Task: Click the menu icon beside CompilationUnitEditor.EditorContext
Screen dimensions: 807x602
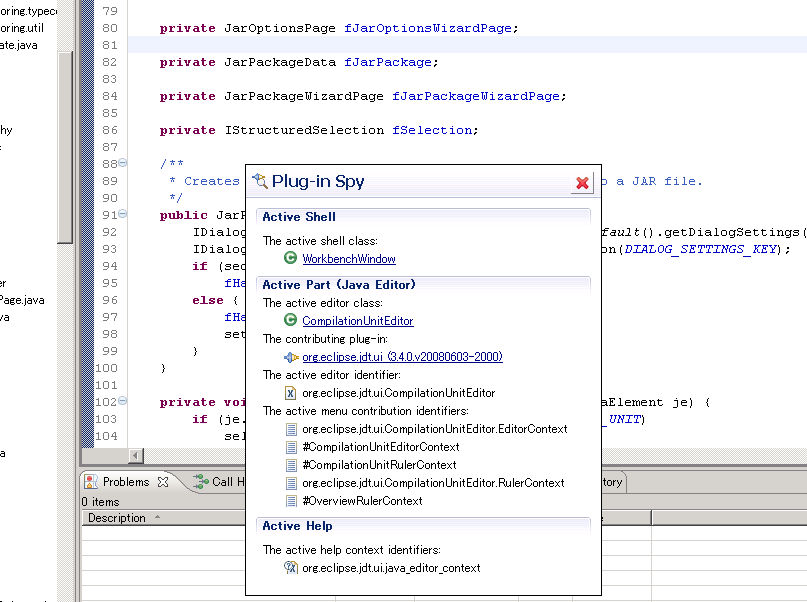Action: (x=291, y=429)
